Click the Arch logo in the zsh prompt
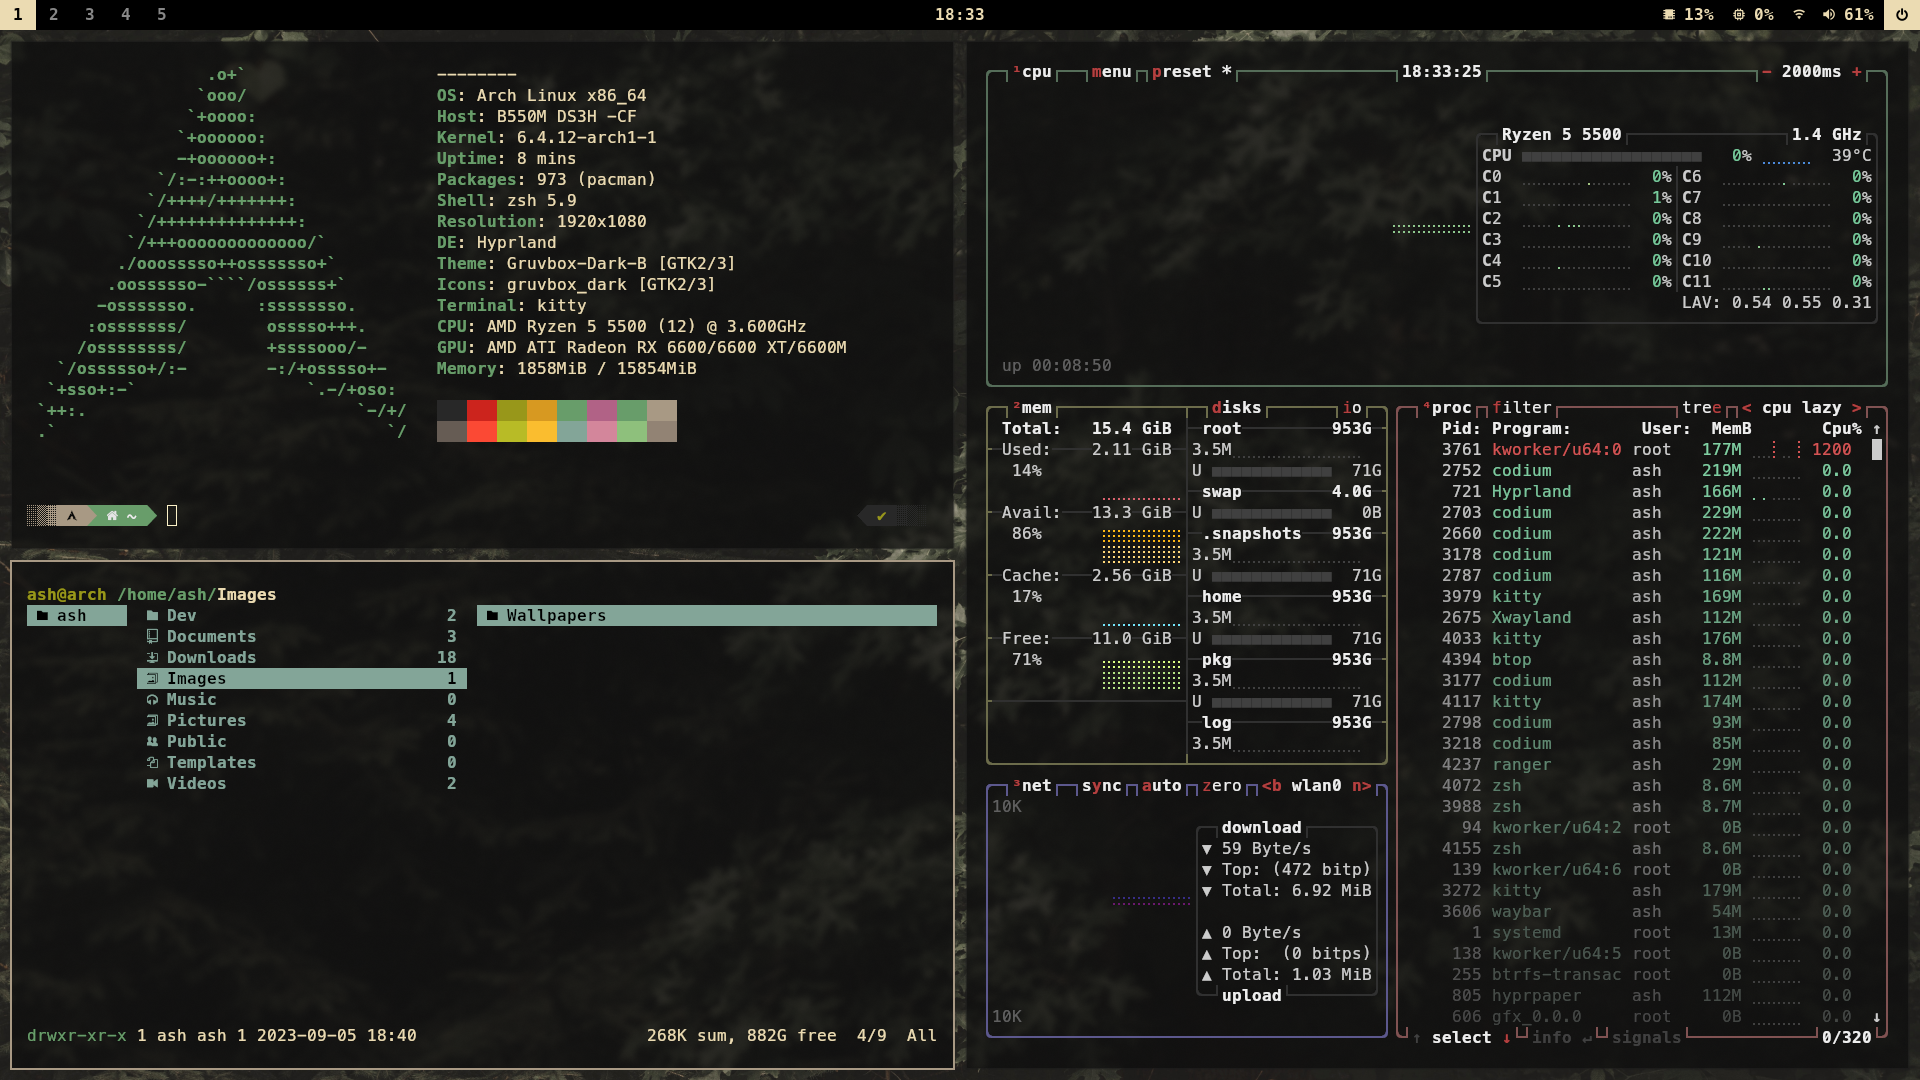Screen dimensions: 1920x1080 click(71, 516)
